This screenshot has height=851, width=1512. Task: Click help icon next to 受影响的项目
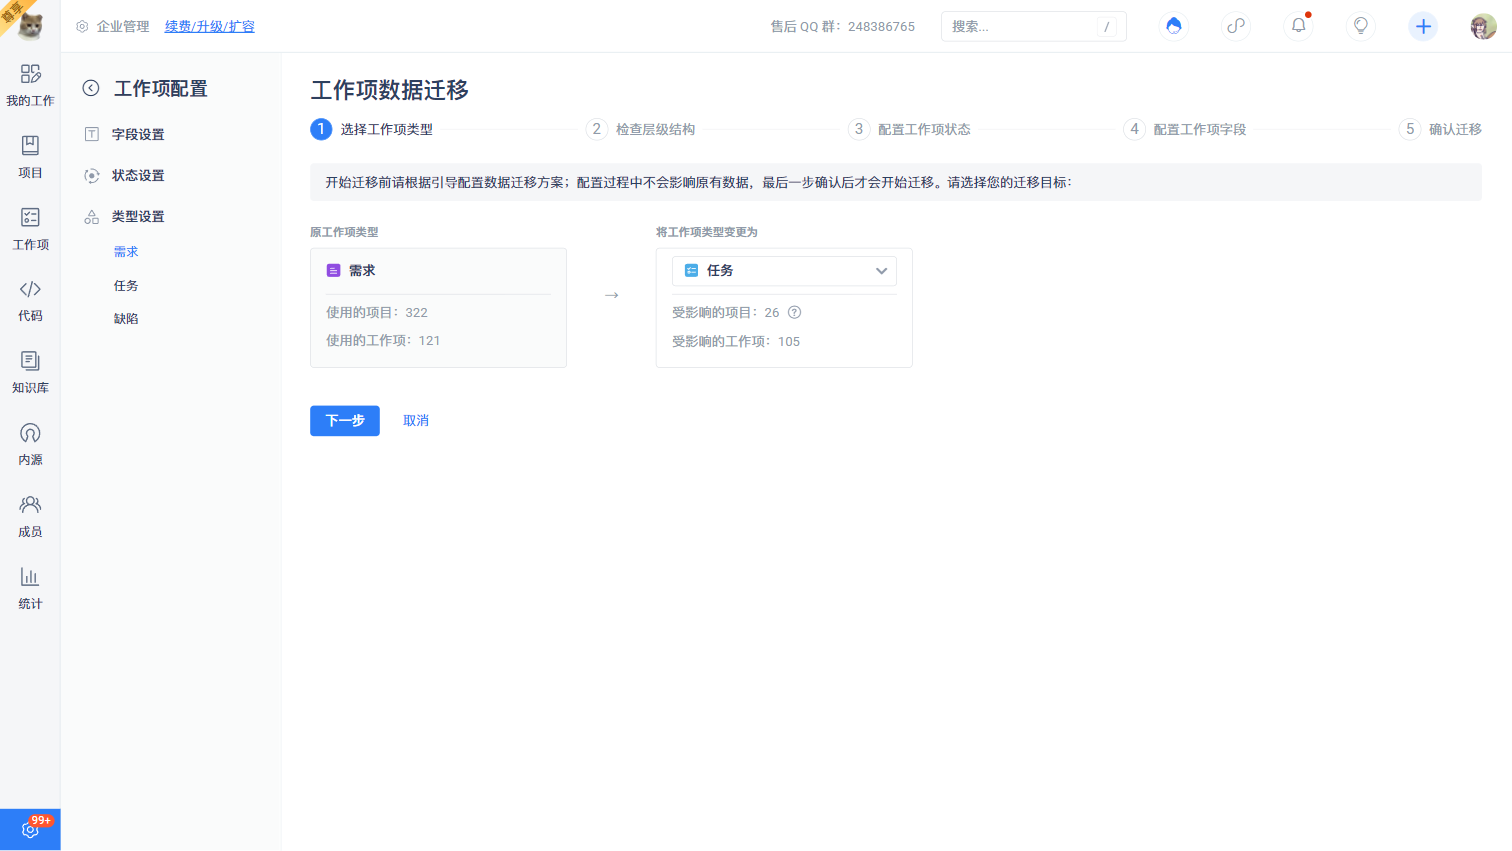pos(795,313)
